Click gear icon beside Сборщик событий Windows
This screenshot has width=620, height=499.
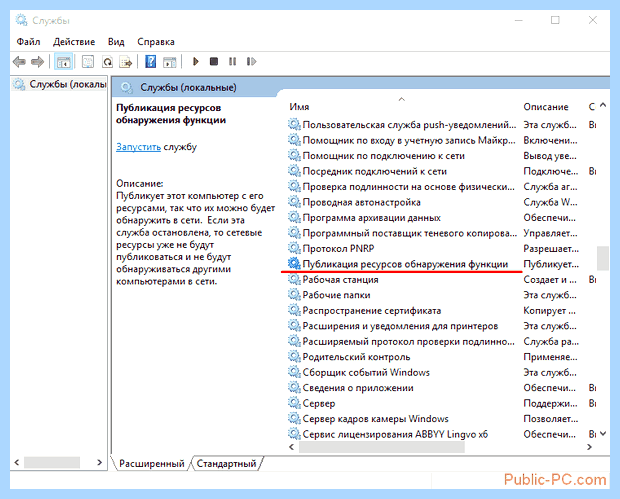click(x=294, y=372)
